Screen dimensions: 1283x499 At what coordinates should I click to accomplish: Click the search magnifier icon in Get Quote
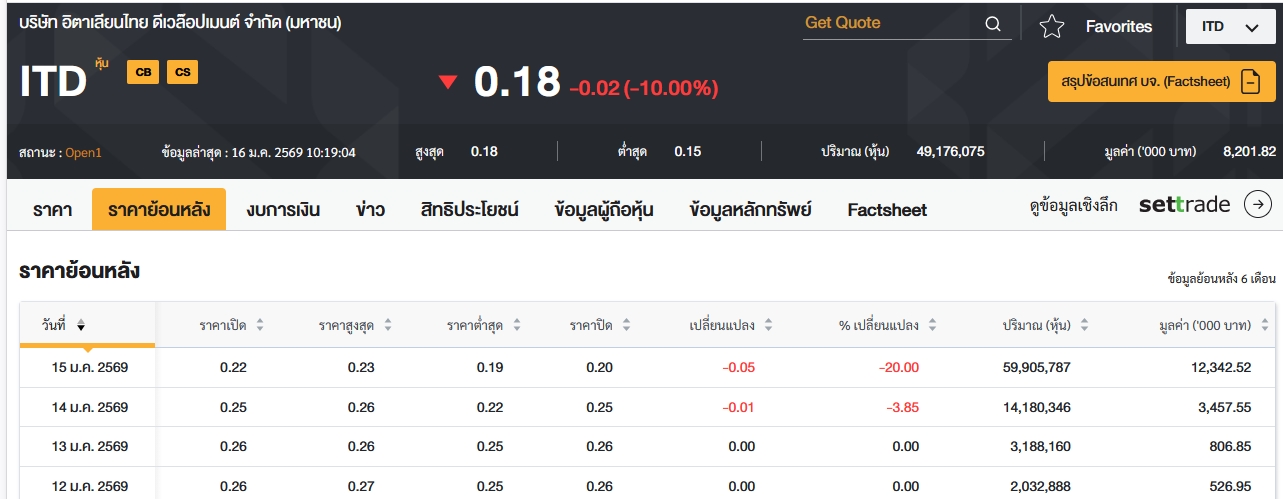coord(992,24)
